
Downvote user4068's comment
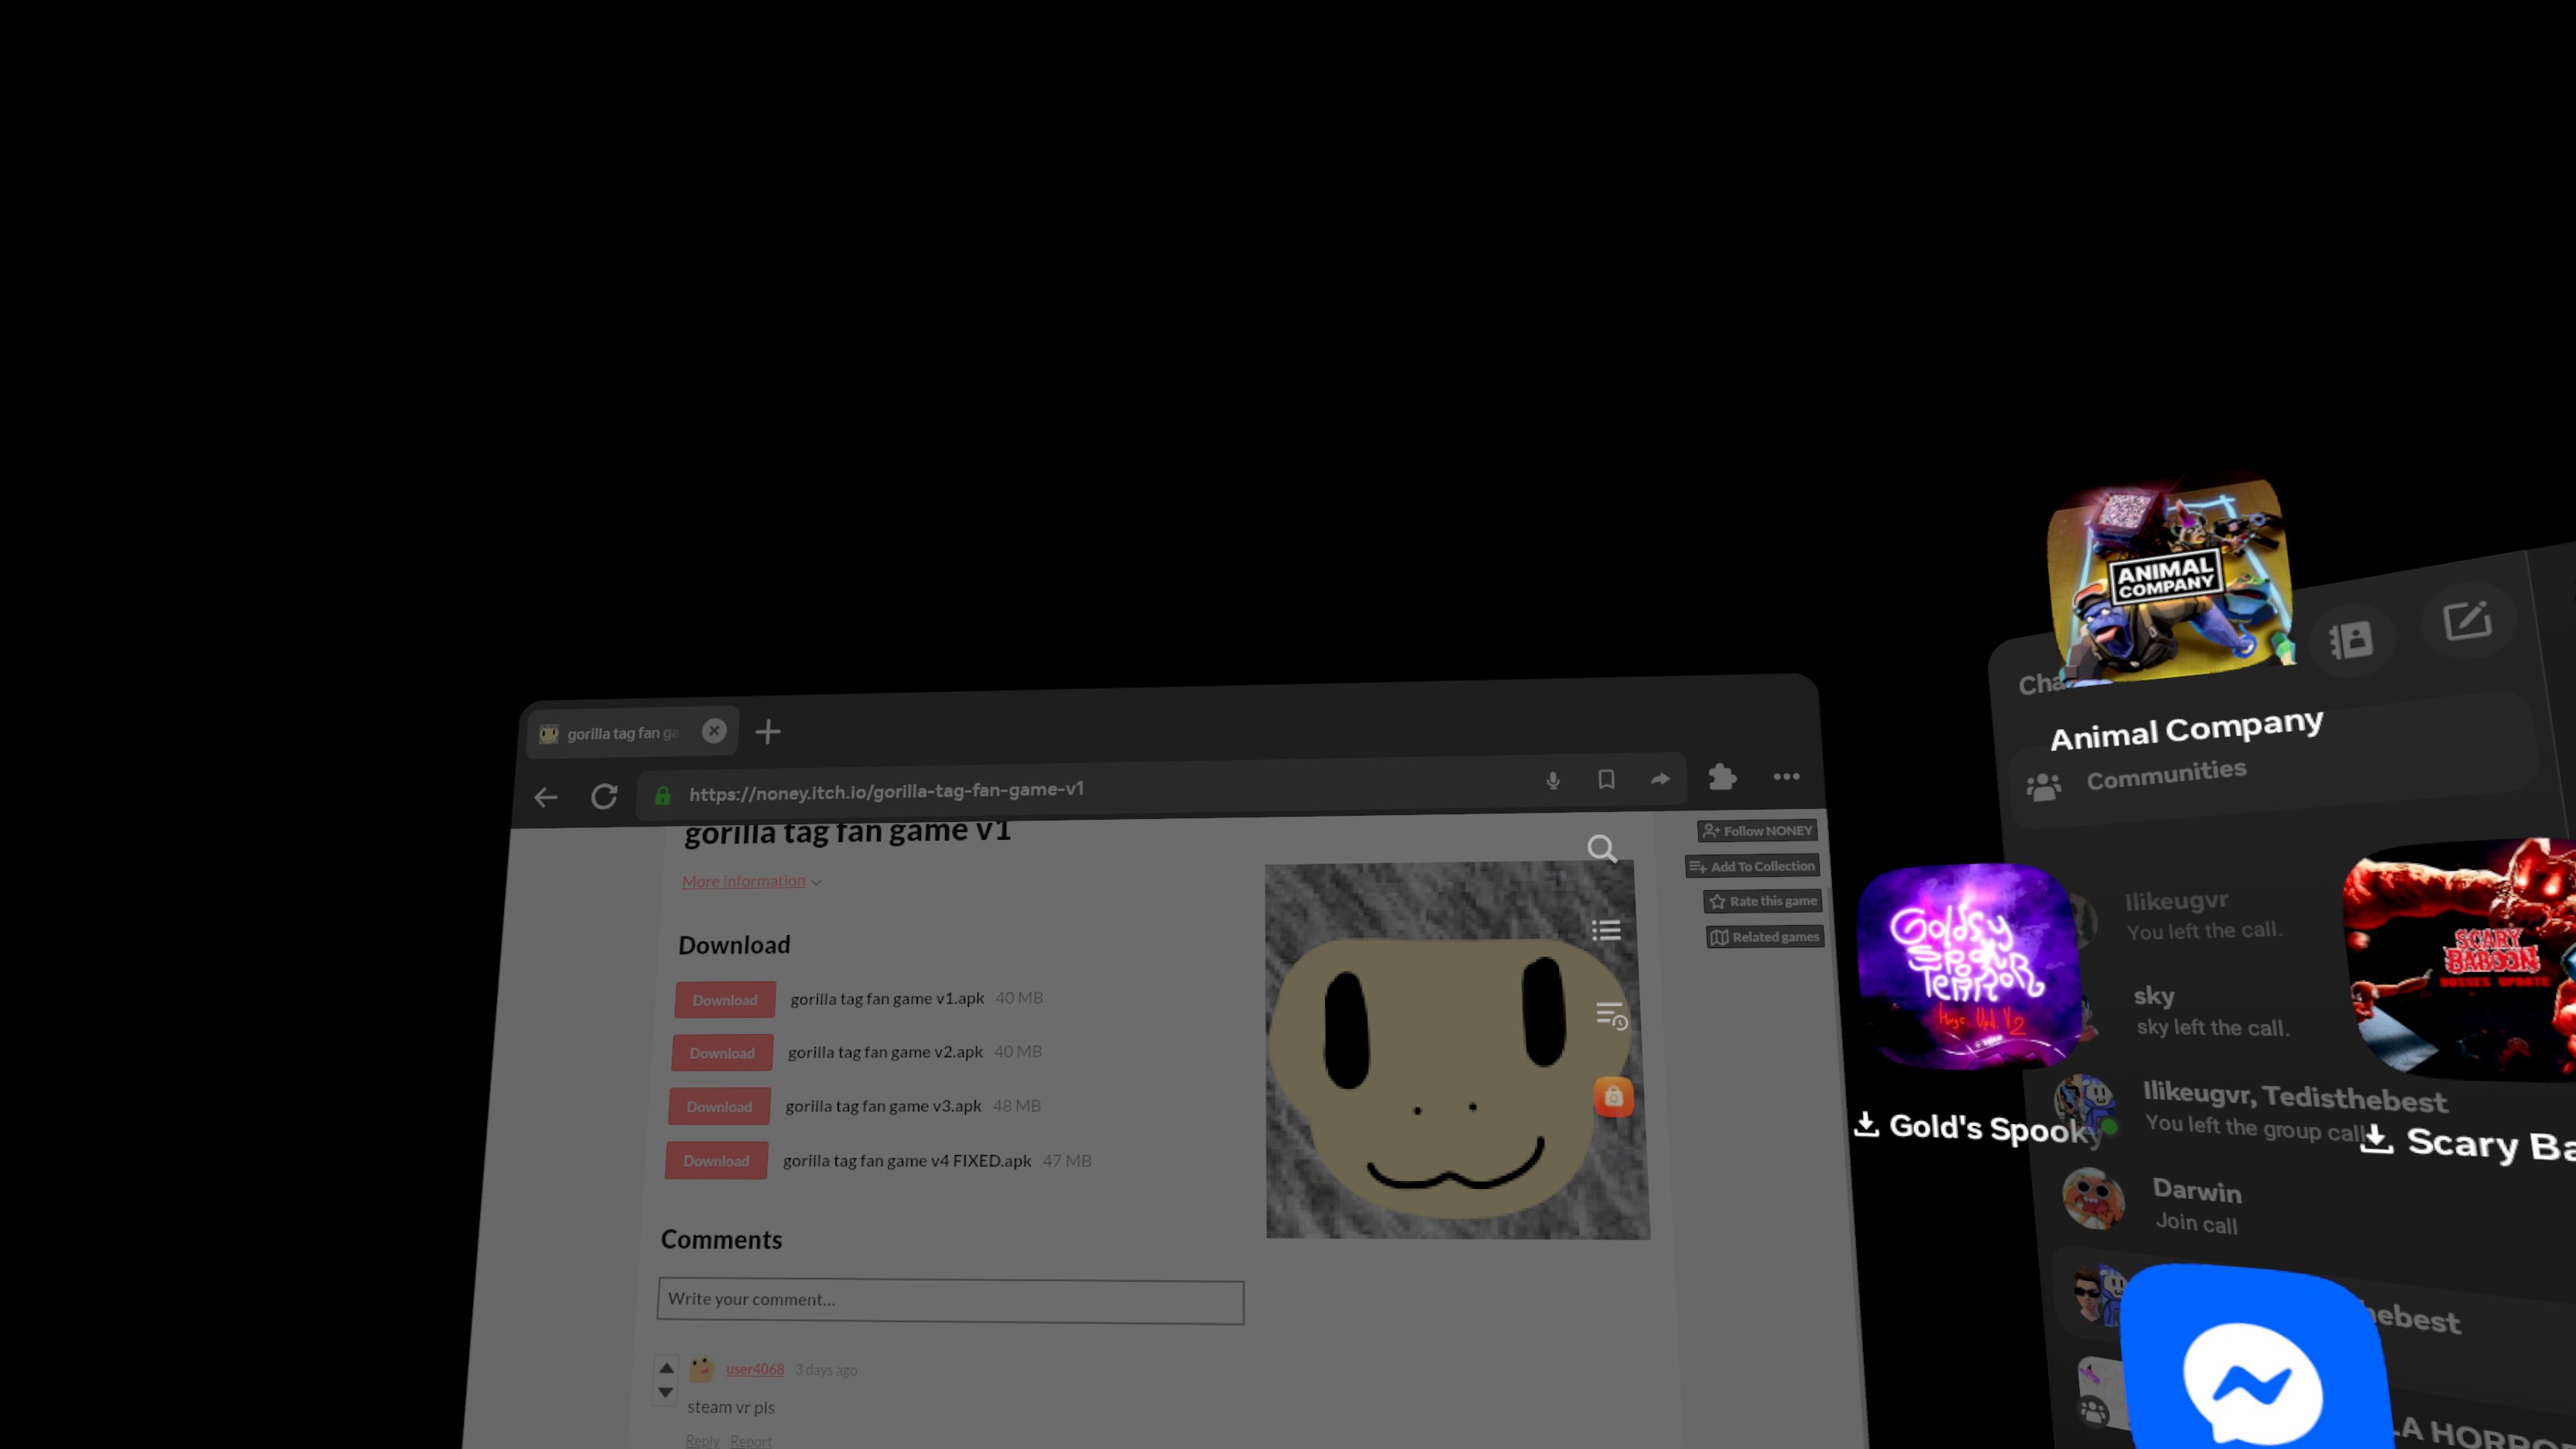click(x=665, y=1392)
